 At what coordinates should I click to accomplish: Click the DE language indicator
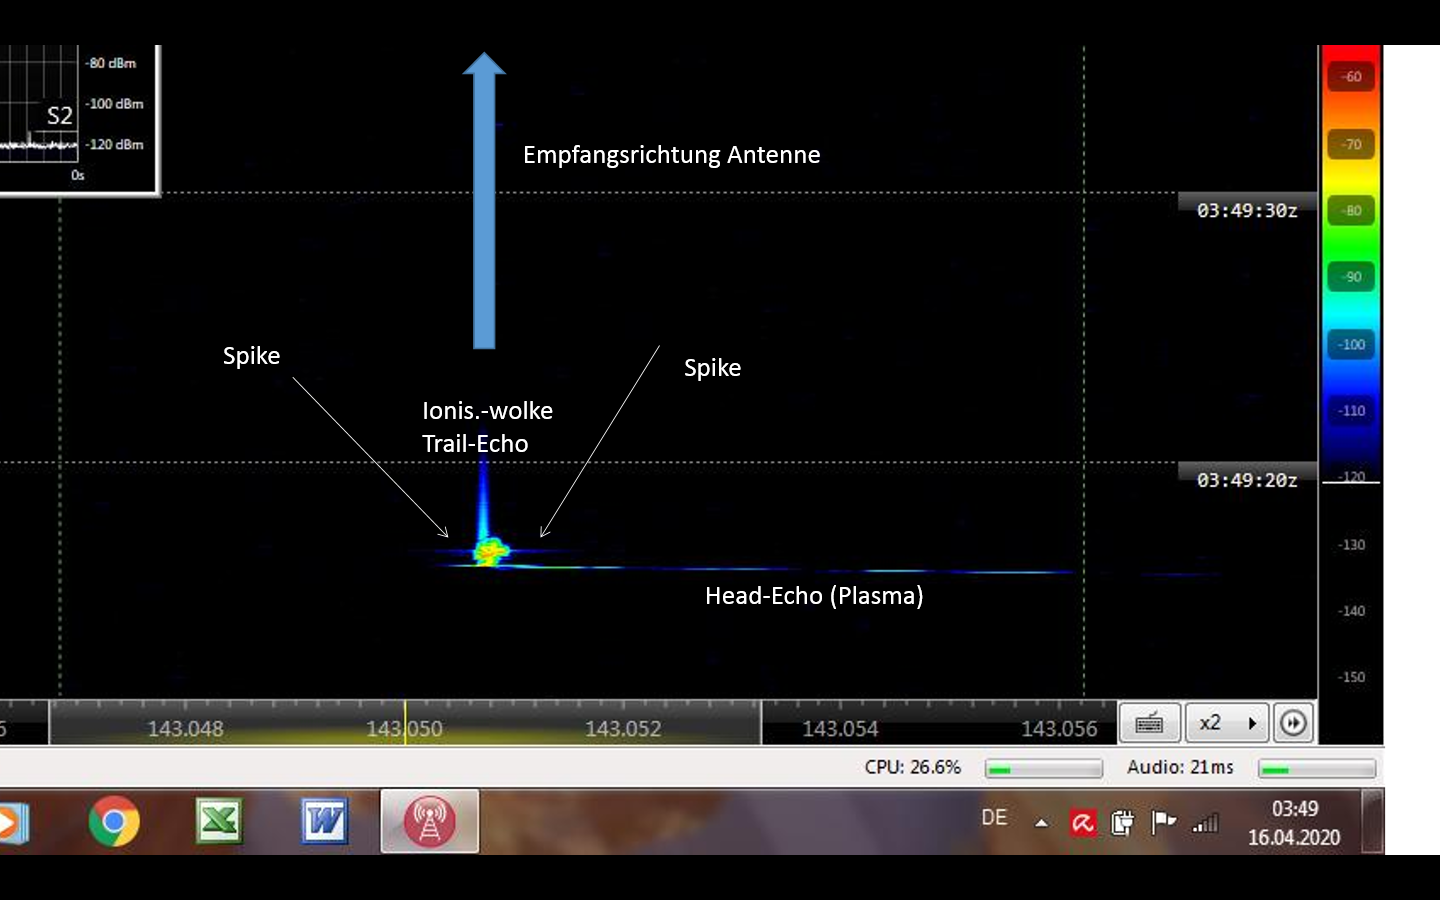[994, 818]
